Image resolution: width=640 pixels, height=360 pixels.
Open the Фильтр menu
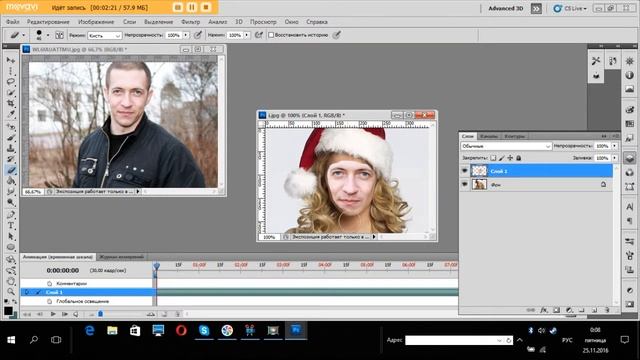[191, 22]
